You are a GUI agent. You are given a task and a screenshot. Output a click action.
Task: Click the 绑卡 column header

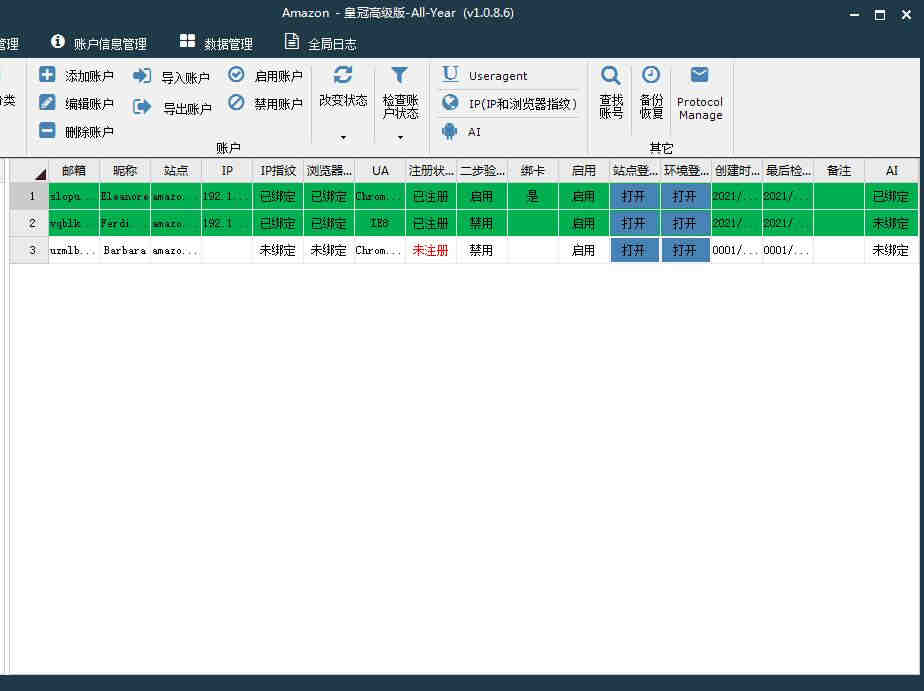click(x=533, y=171)
